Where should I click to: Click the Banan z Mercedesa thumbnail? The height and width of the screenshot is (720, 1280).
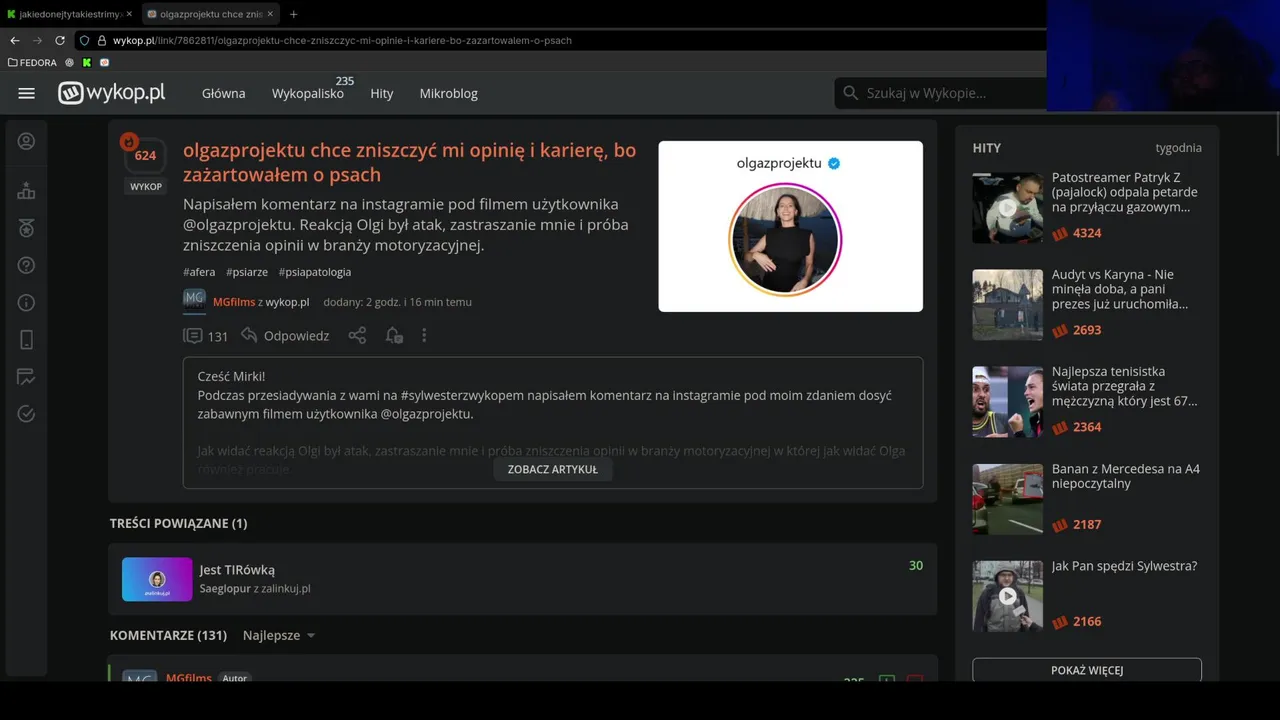coord(1007,499)
